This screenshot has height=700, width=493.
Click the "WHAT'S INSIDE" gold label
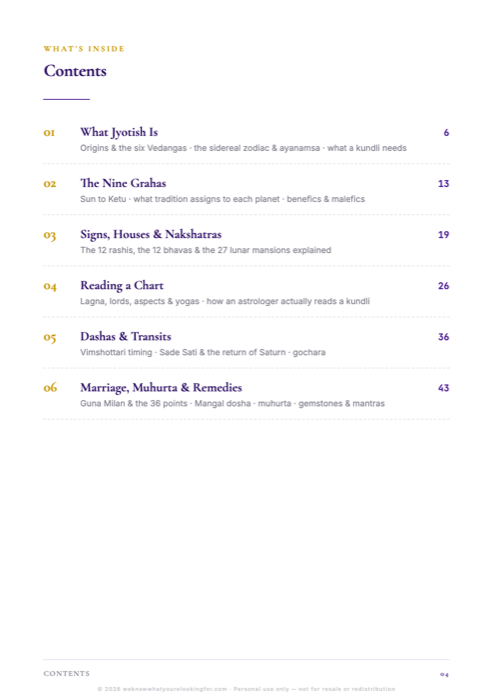coord(84,49)
